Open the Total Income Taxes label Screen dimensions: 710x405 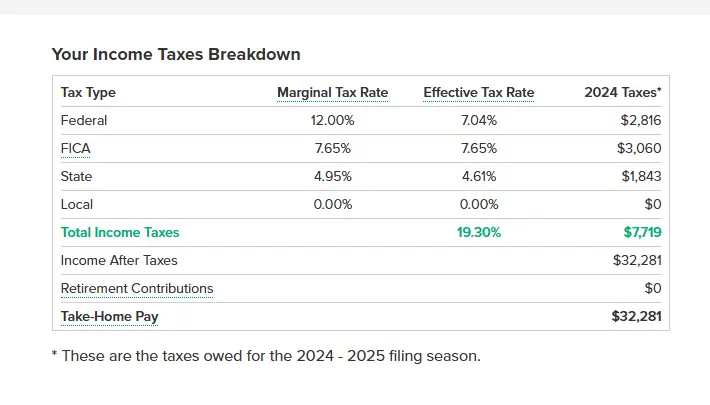(120, 233)
